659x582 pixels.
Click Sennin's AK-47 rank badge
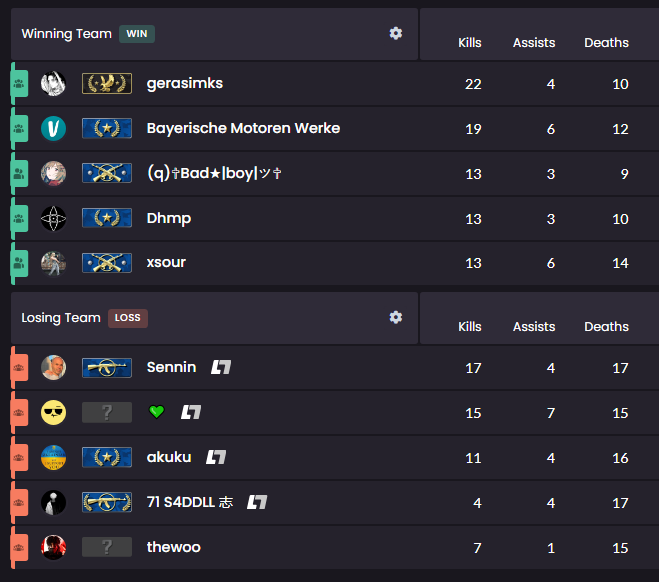tap(107, 368)
